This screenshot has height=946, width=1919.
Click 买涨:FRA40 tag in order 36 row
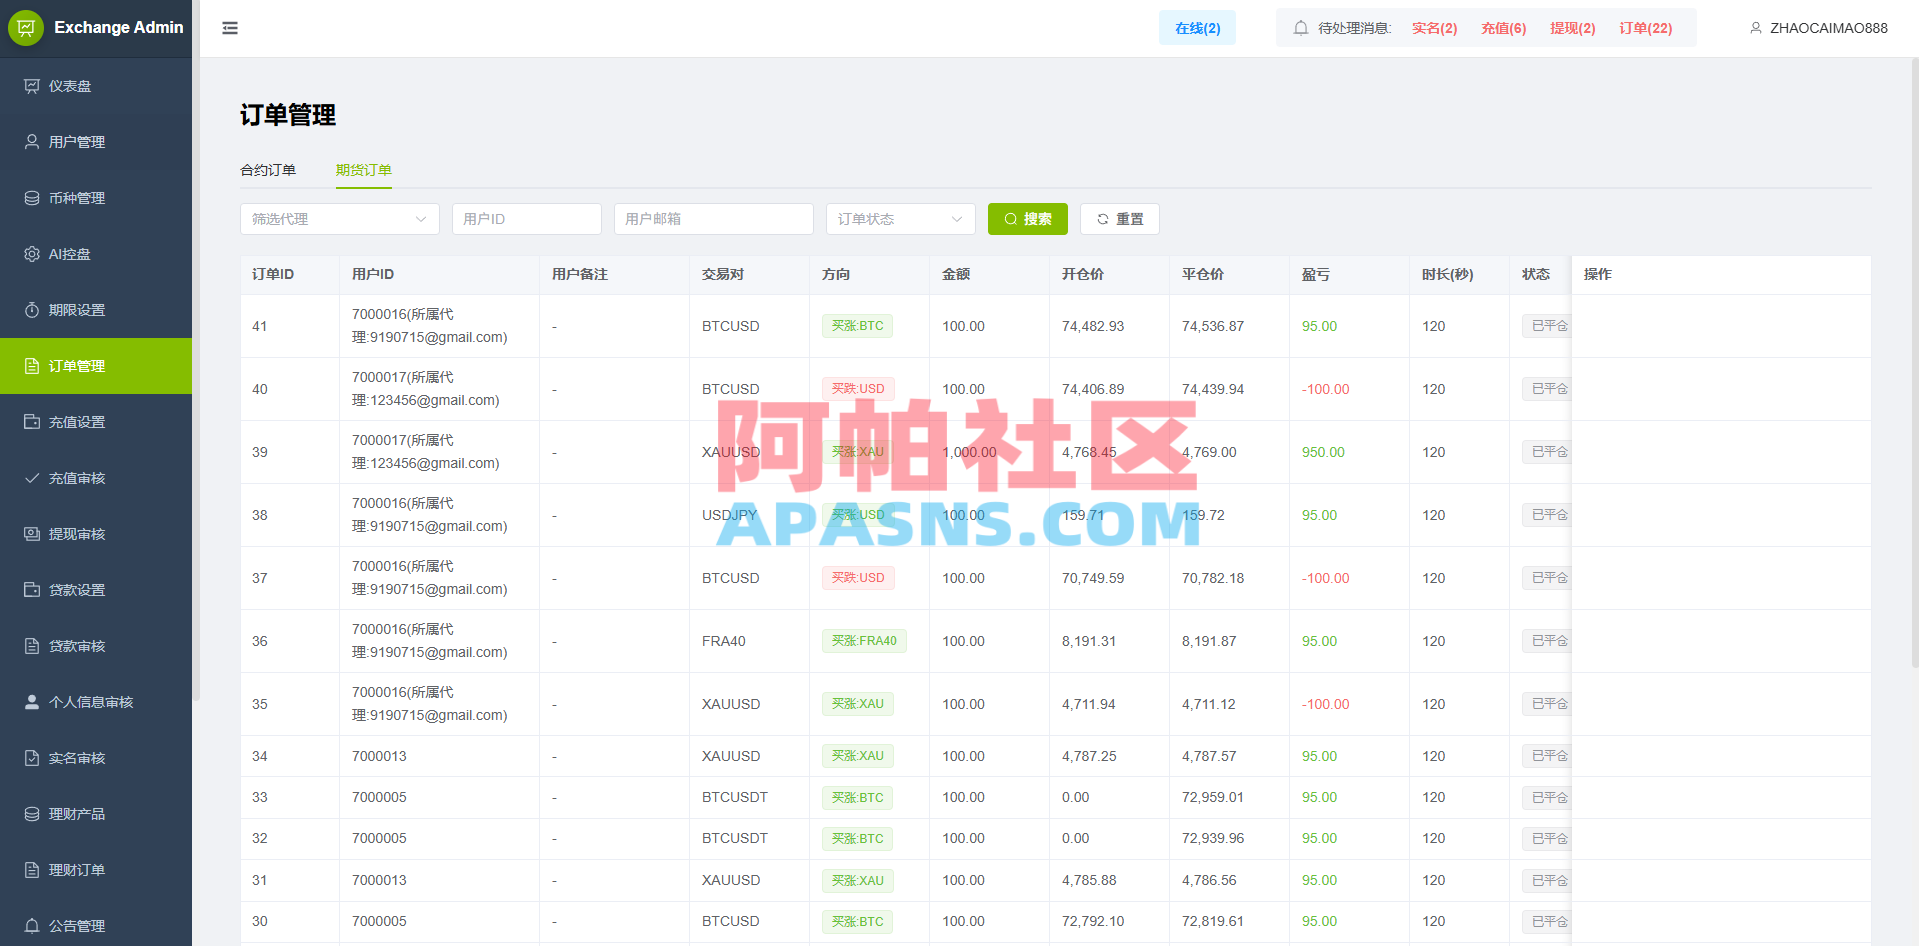(x=864, y=641)
